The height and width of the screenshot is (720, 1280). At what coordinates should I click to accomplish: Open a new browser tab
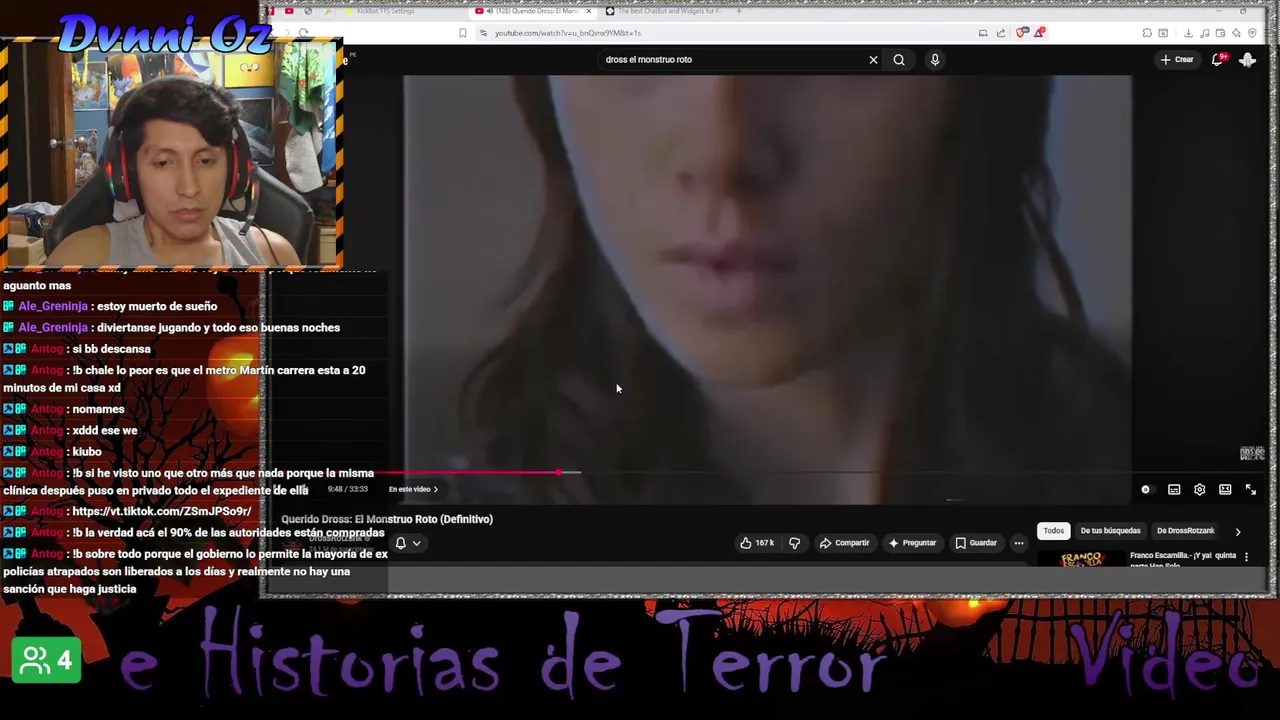[739, 11]
